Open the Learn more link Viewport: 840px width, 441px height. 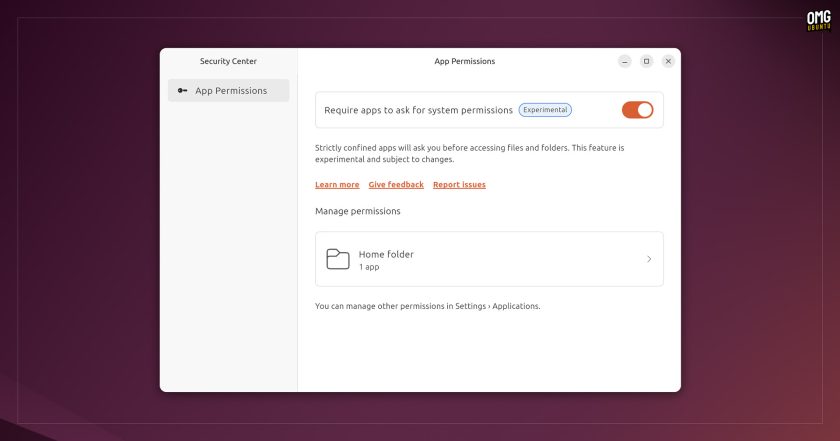click(337, 184)
